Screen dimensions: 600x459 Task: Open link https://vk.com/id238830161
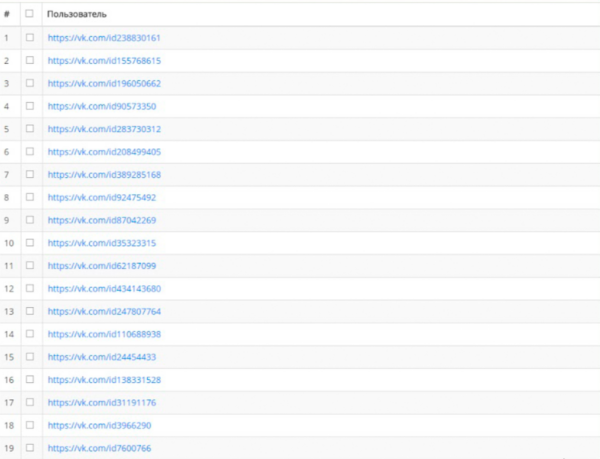(x=104, y=38)
